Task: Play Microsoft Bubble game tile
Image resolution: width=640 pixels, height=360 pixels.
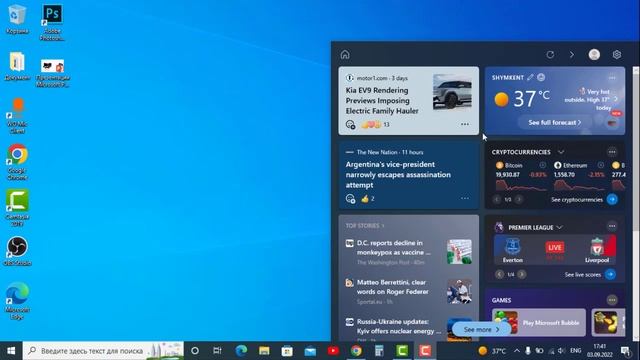Action: 539,322
